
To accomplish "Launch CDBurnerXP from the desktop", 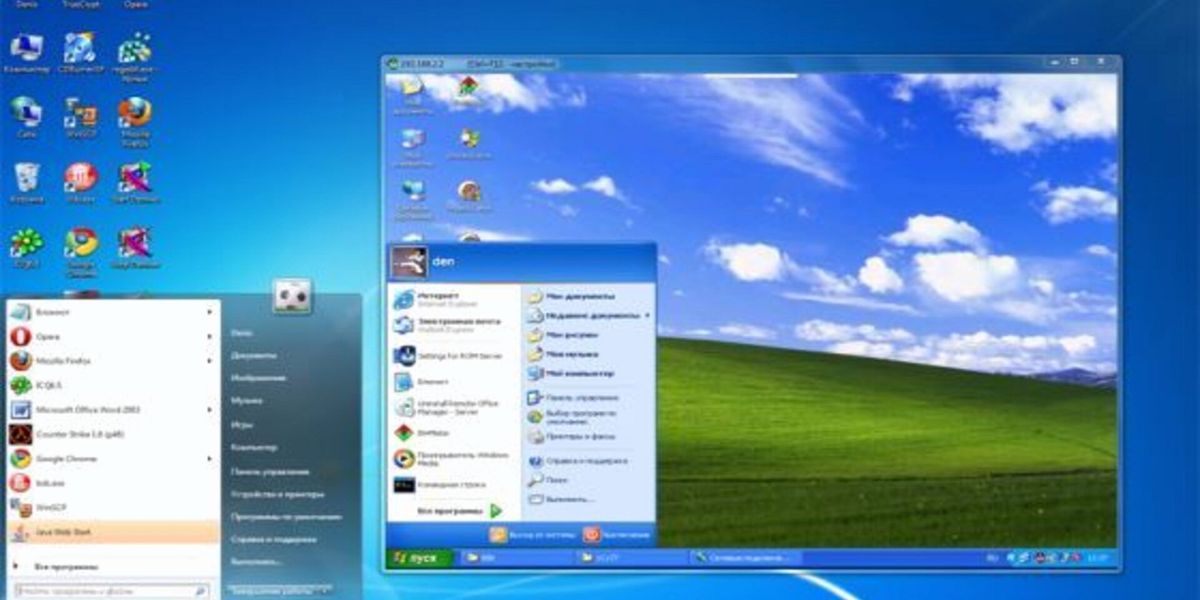I will click(80, 53).
